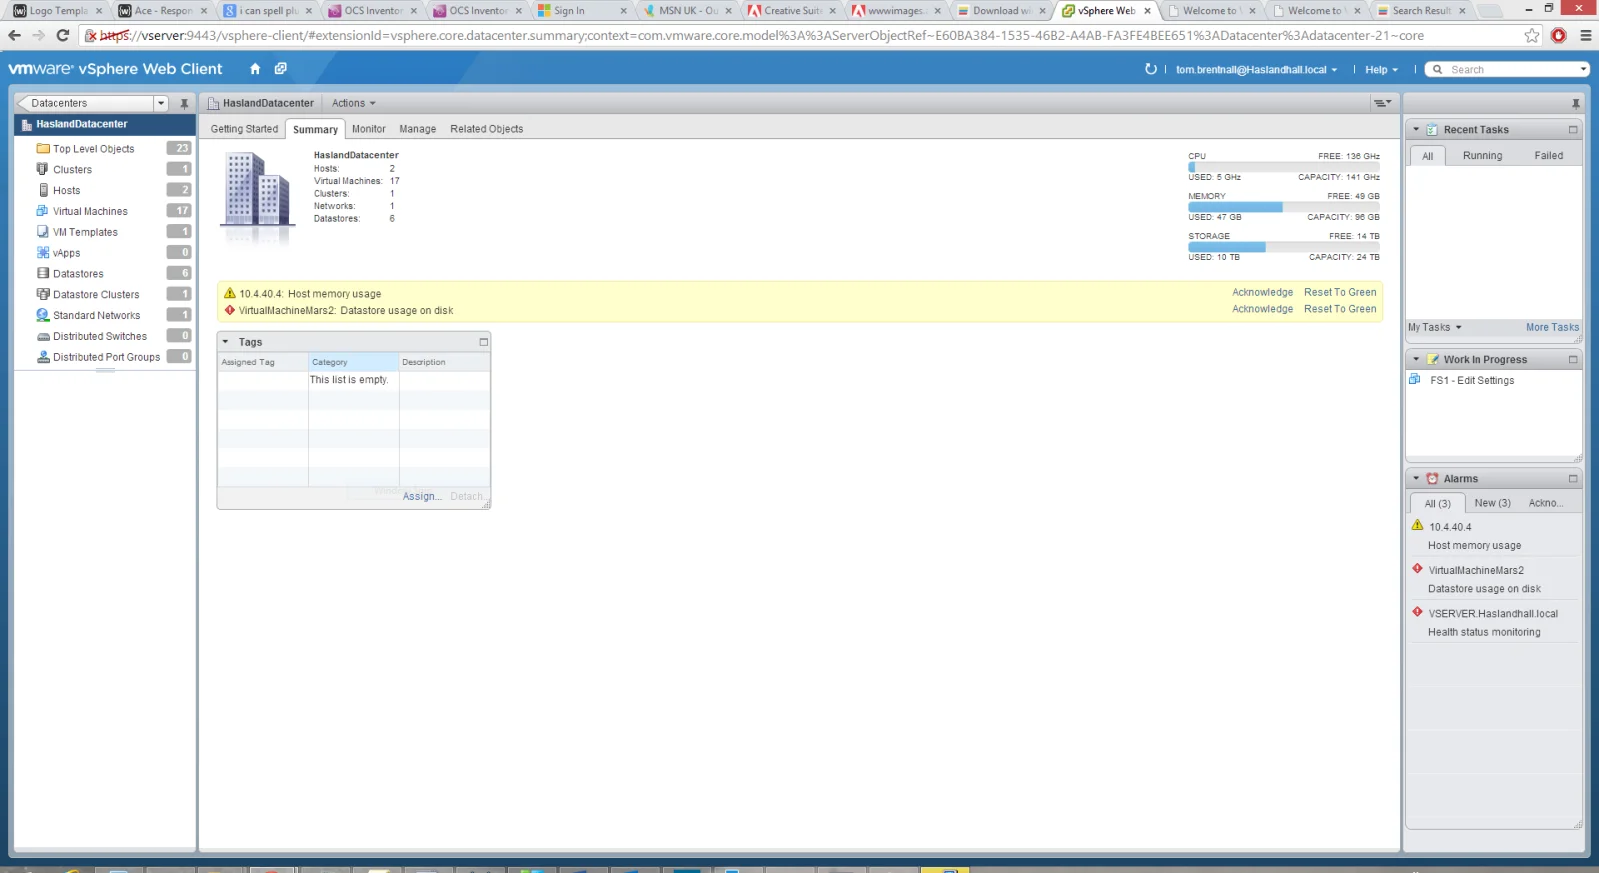Click the vSphere Home icon
The width and height of the screenshot is (1599, 873).
(x=255, y=69)
